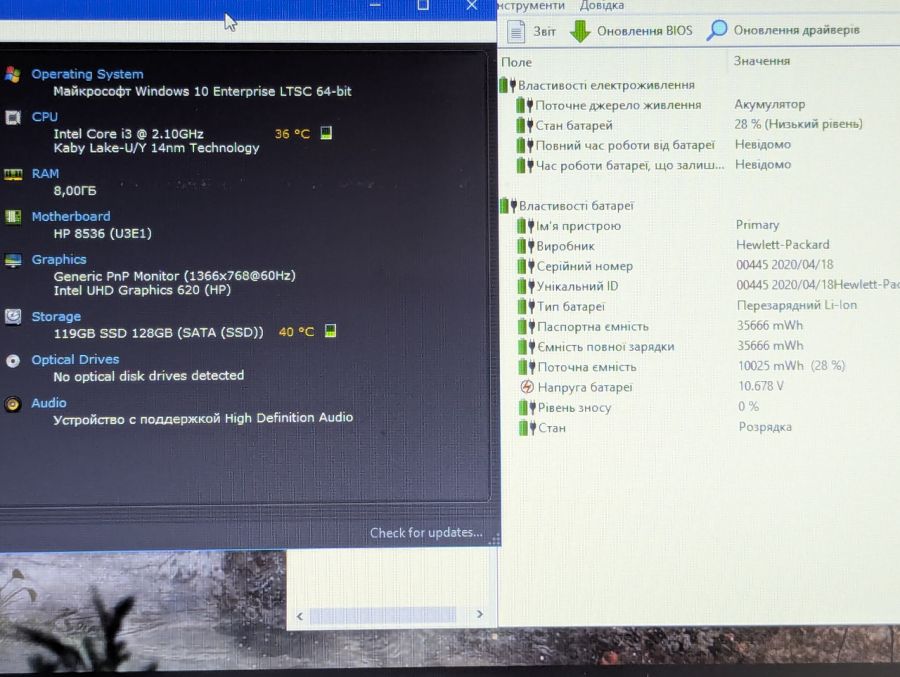
Task: Click the Storage hard disk icon
Action: click(13, 316)
